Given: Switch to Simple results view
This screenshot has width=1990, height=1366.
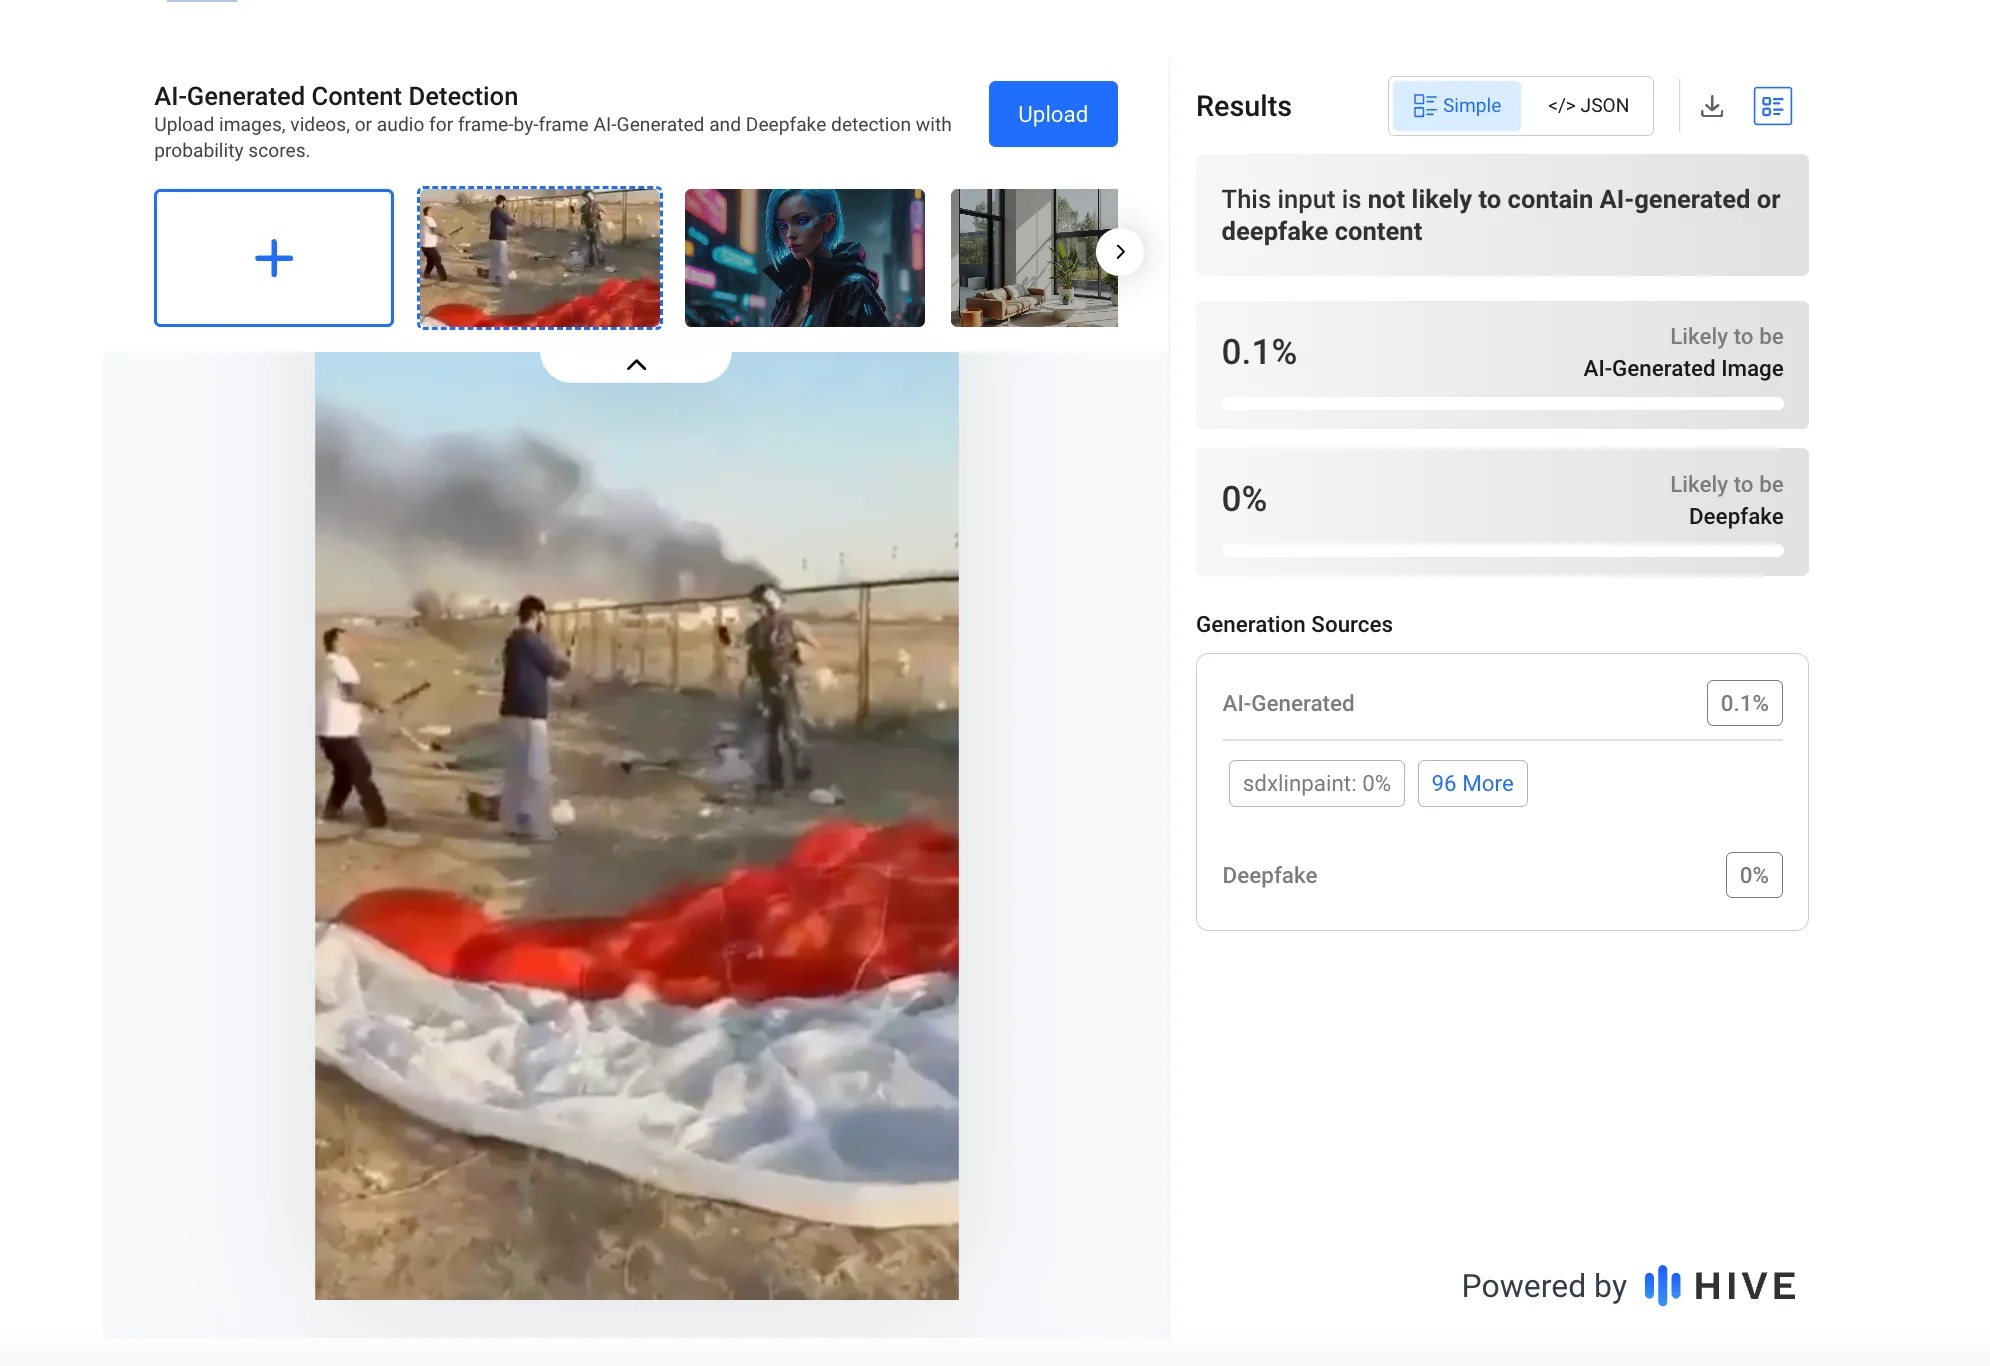Looking at the screenshot, I should click(x=1456, y=106).
